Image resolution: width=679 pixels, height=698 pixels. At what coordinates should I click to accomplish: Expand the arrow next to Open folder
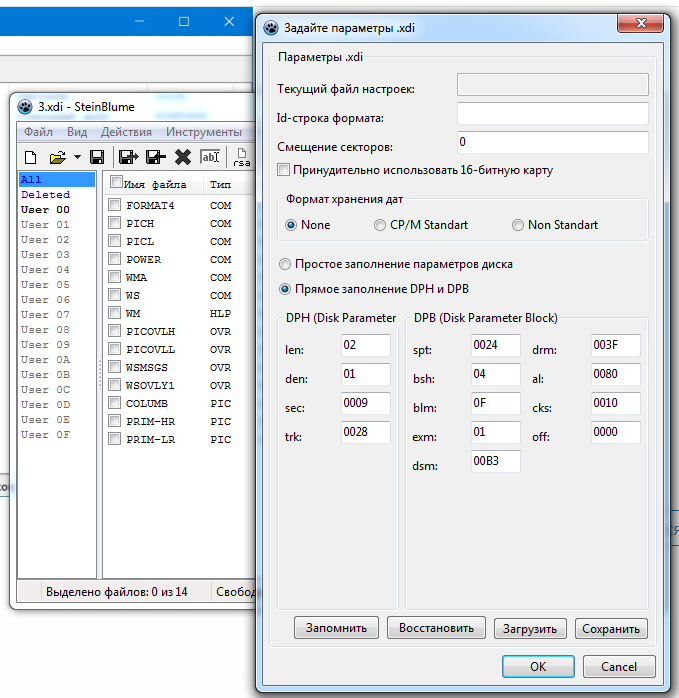[x=77, y=157]
